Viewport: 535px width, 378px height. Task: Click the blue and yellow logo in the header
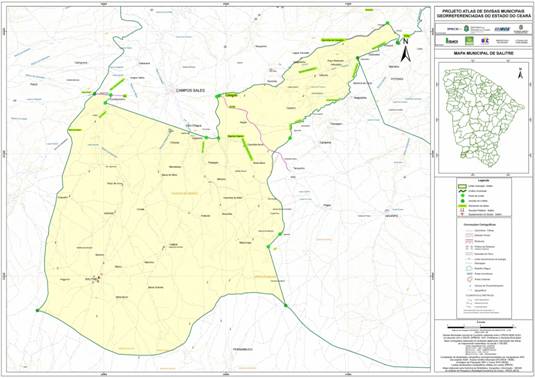pyautogui.click(x=485, y=41)
